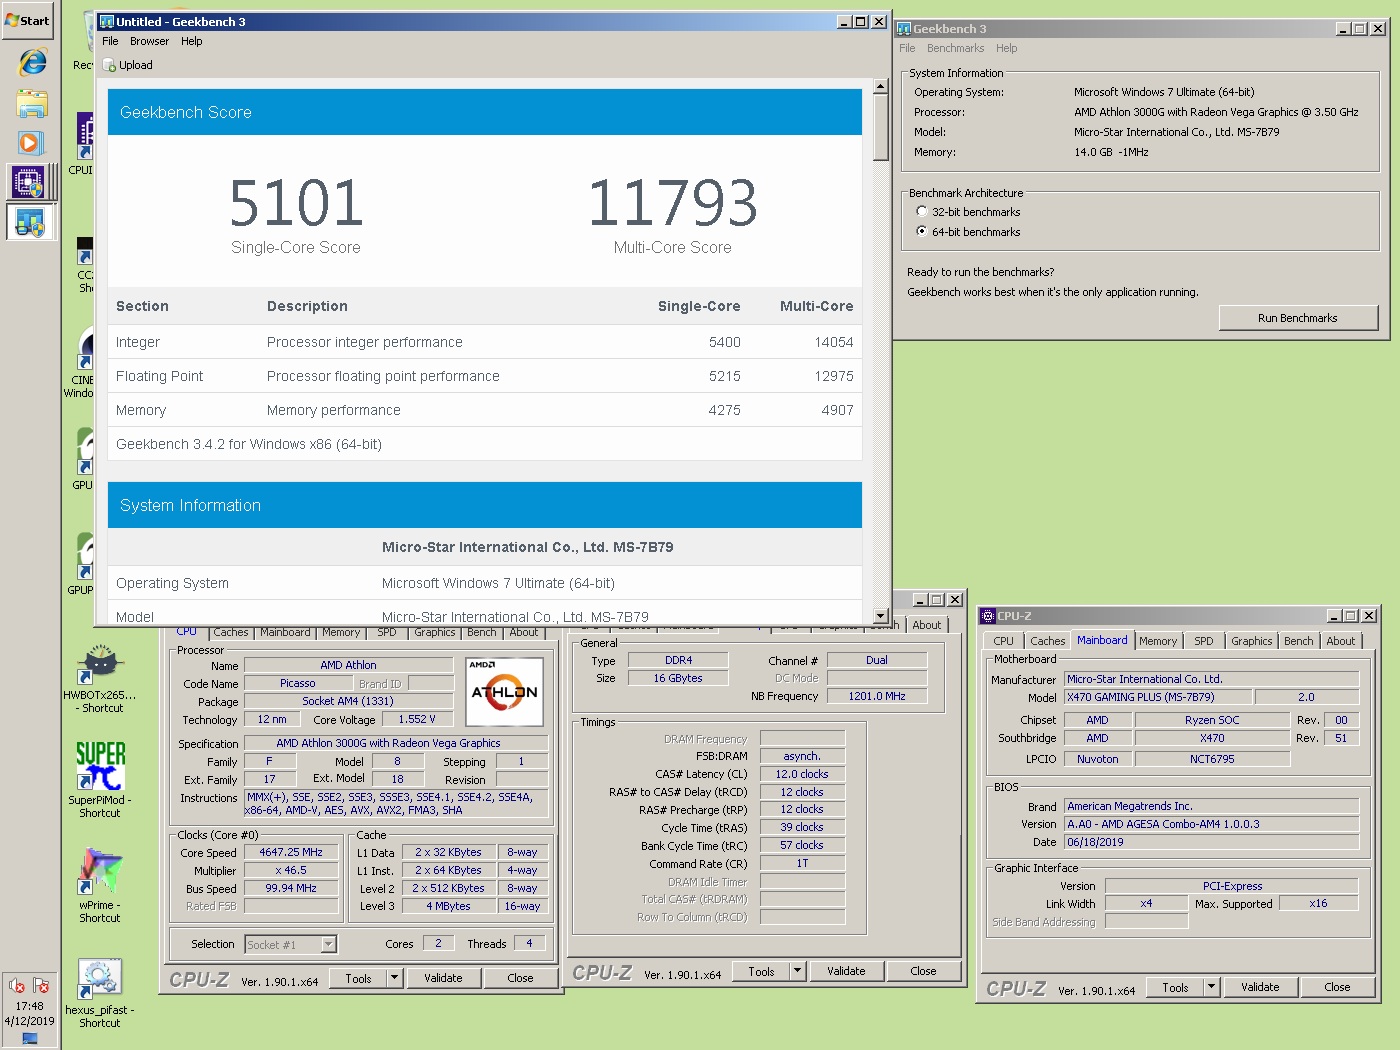Click Run Benchmarks button
Screen dimensions: 1400x1050
(1298, 318)
